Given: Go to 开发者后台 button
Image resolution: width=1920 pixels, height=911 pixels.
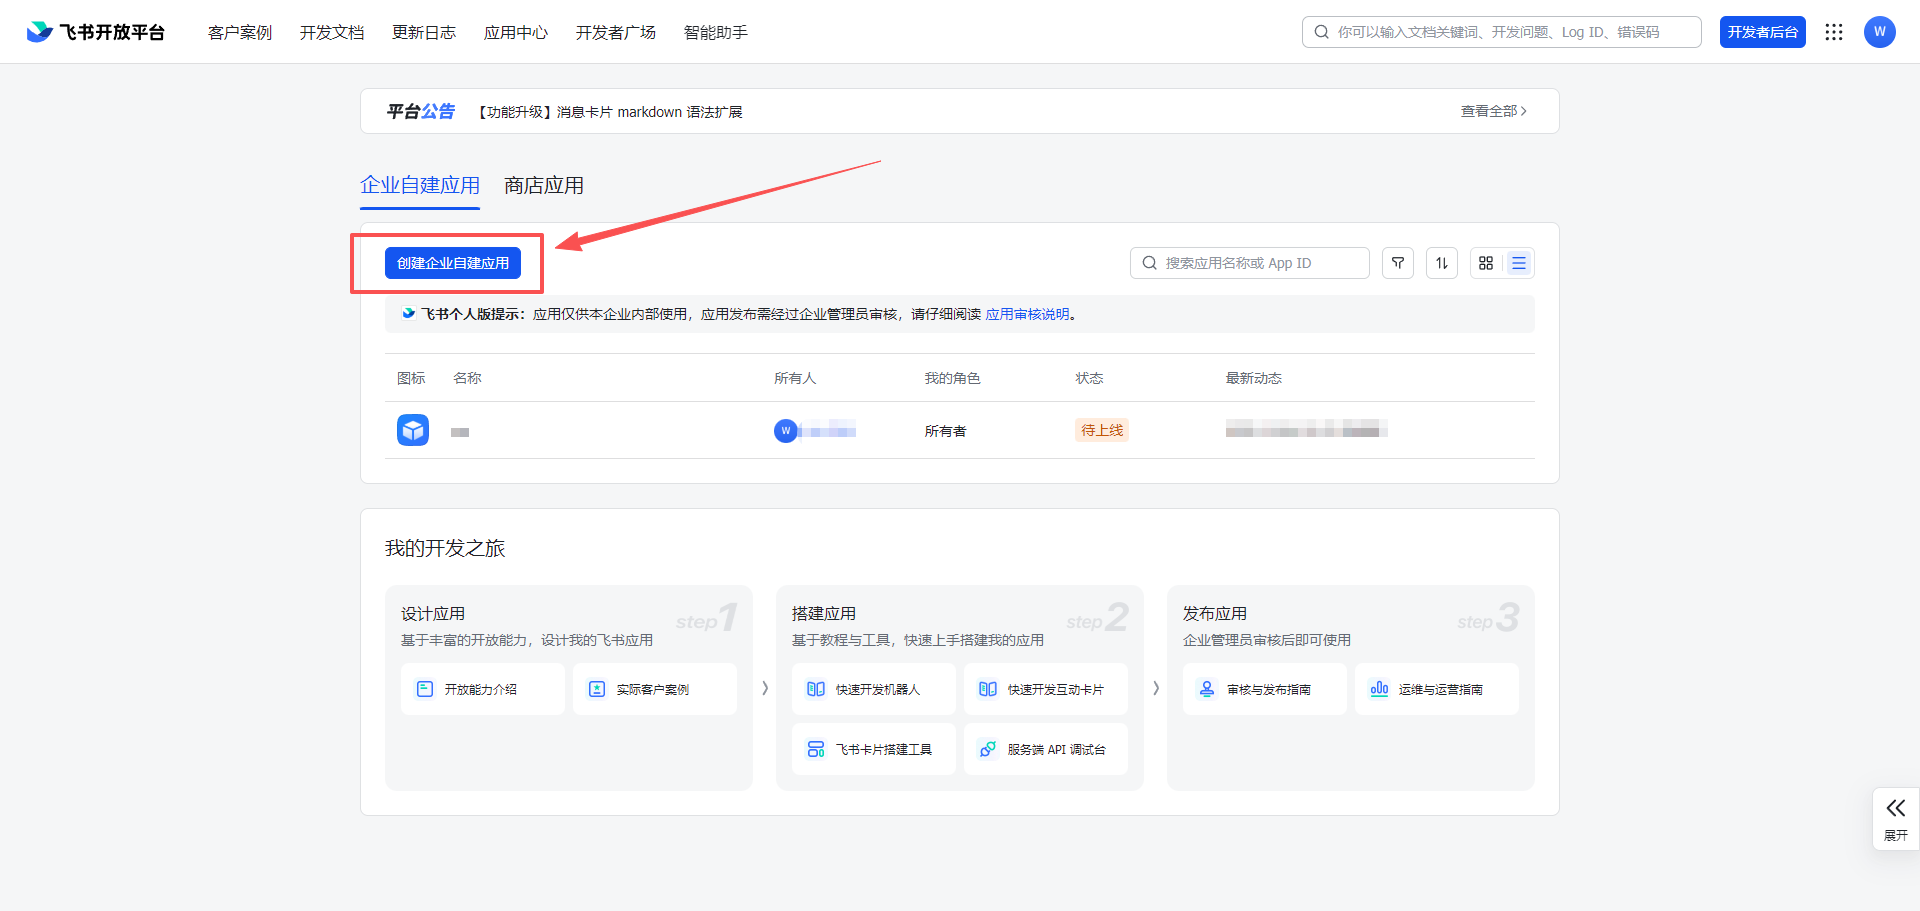Looking at the screenshot, I should pyautogui.click(x=1762, y=32).
